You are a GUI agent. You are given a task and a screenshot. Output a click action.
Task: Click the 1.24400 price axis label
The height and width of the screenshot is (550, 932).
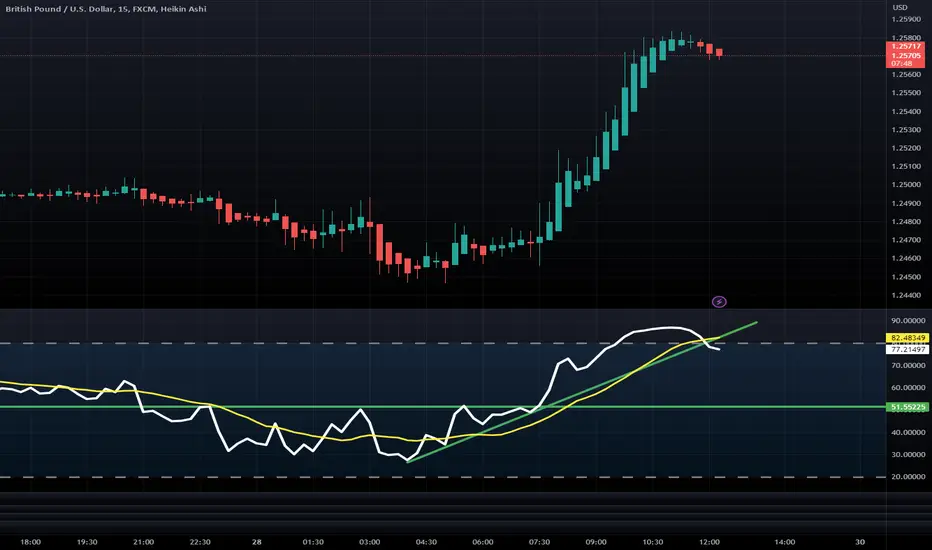(906, 296)
